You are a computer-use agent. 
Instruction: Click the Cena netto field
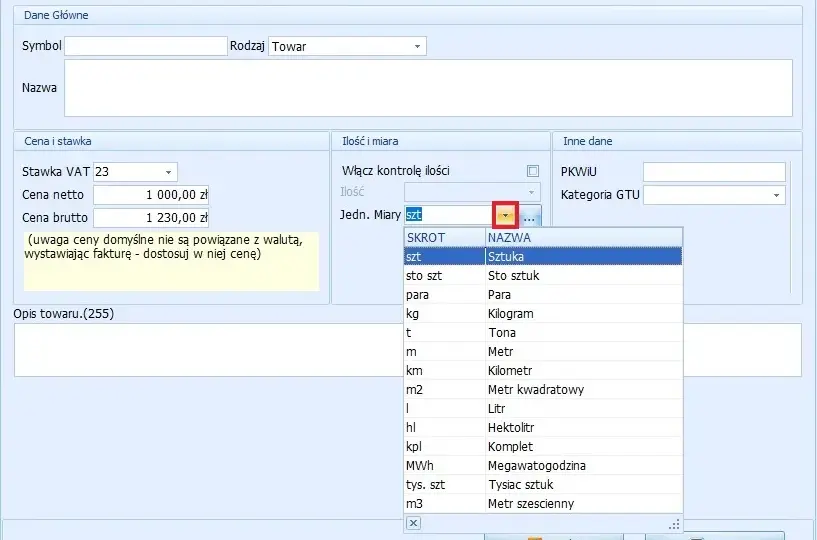[x=151, y=195]
